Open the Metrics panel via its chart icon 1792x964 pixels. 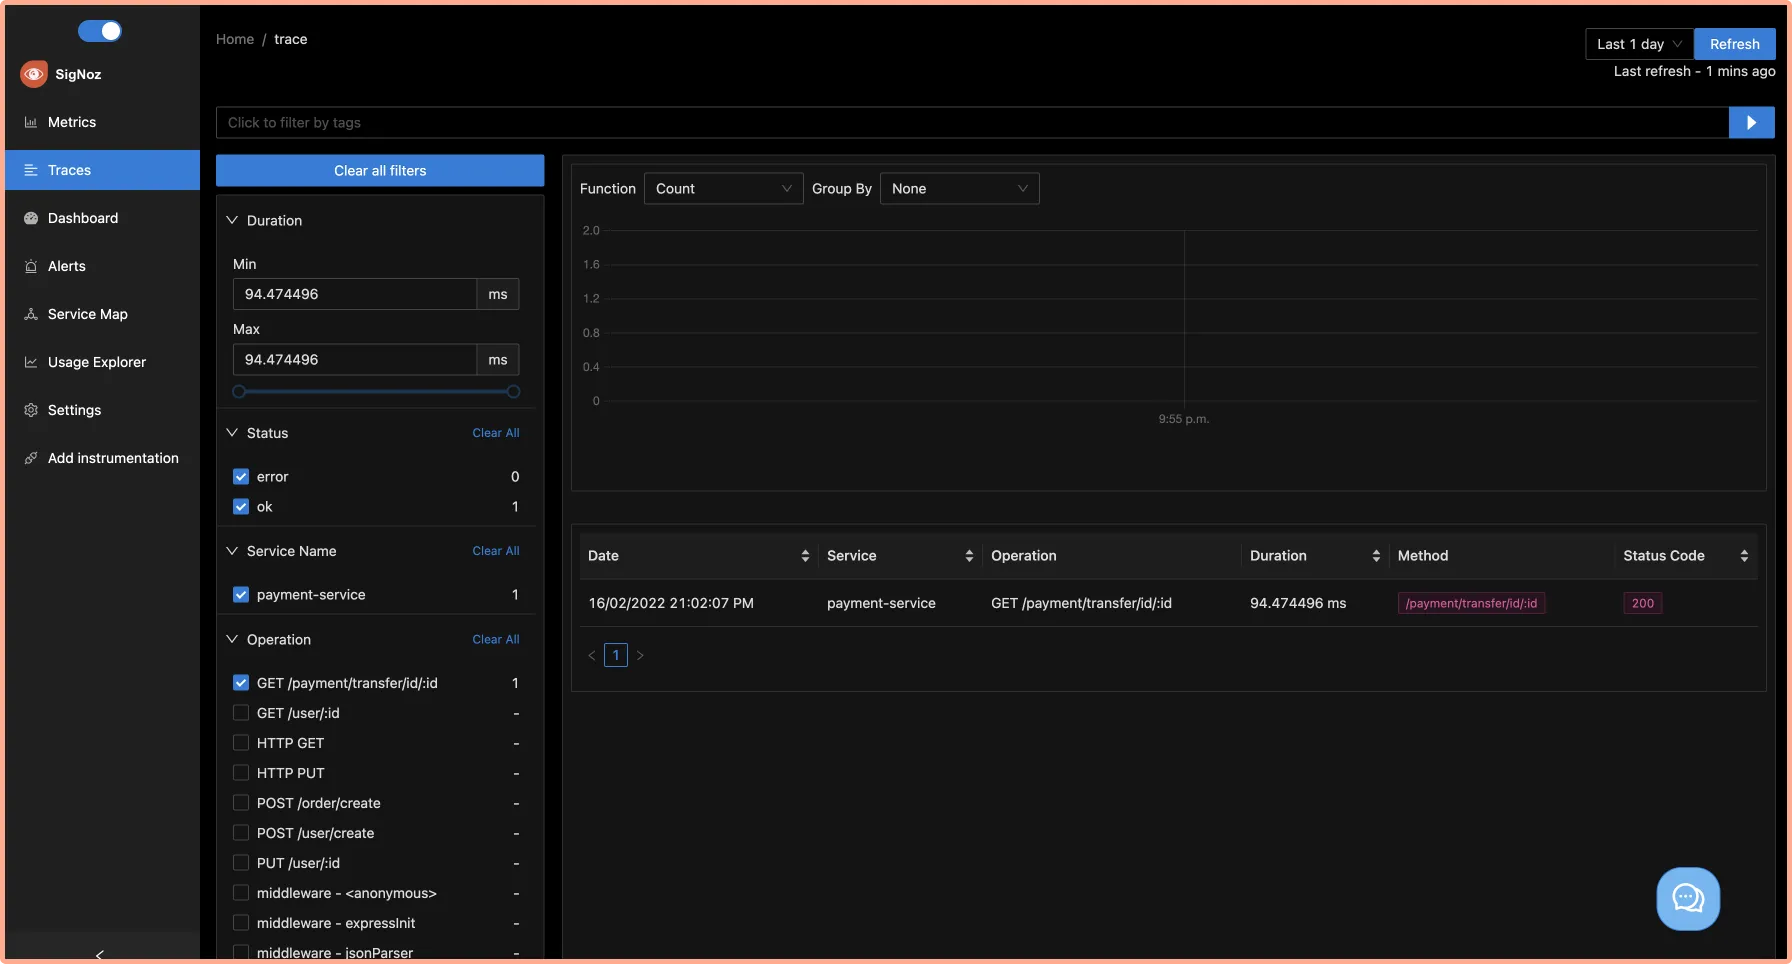31,121
